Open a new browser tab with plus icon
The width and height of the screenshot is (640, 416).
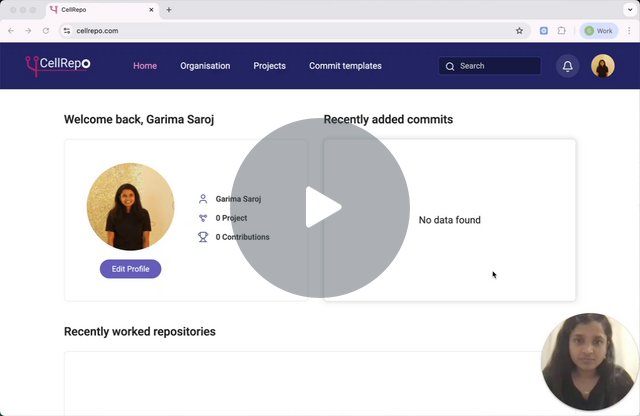coord(169,10)
